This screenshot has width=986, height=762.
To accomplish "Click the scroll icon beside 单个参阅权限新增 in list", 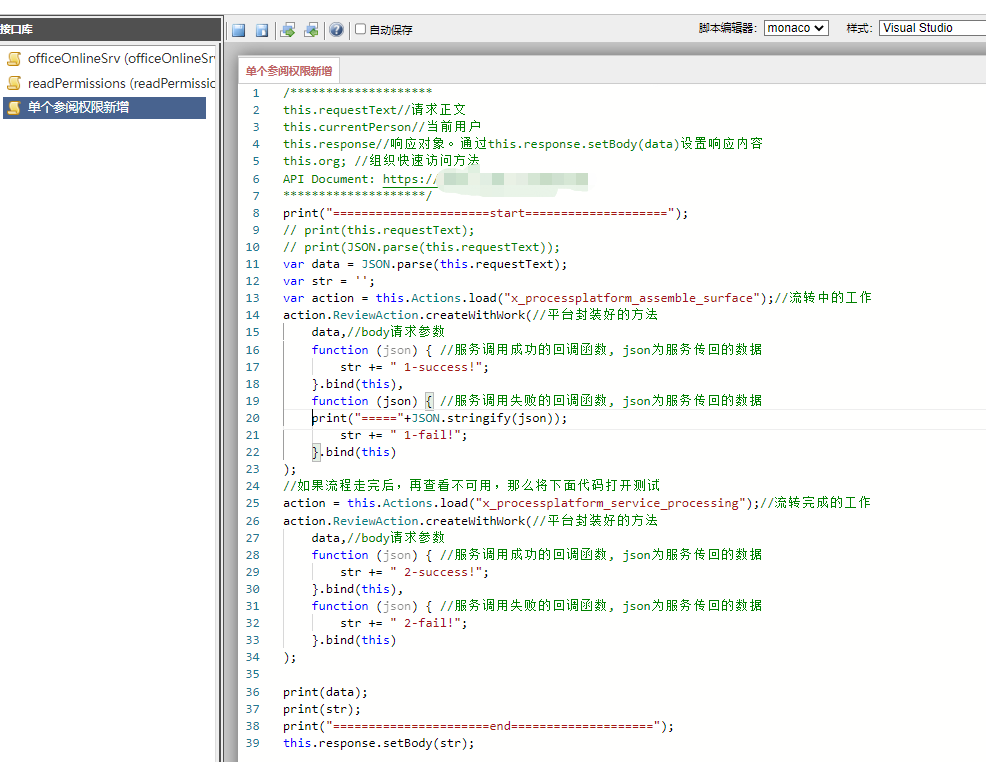I will pyautogui.click(x=14, y=108).
